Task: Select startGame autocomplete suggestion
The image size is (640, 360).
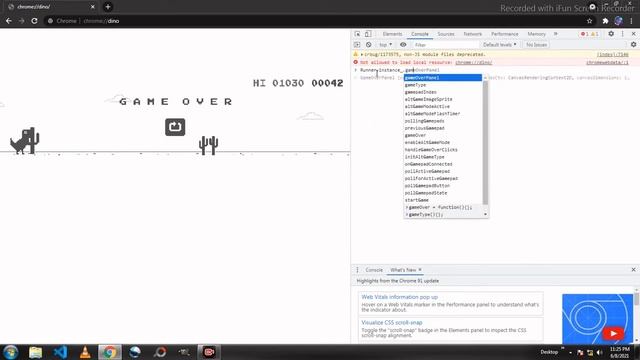Action: (x=443, y=200)
